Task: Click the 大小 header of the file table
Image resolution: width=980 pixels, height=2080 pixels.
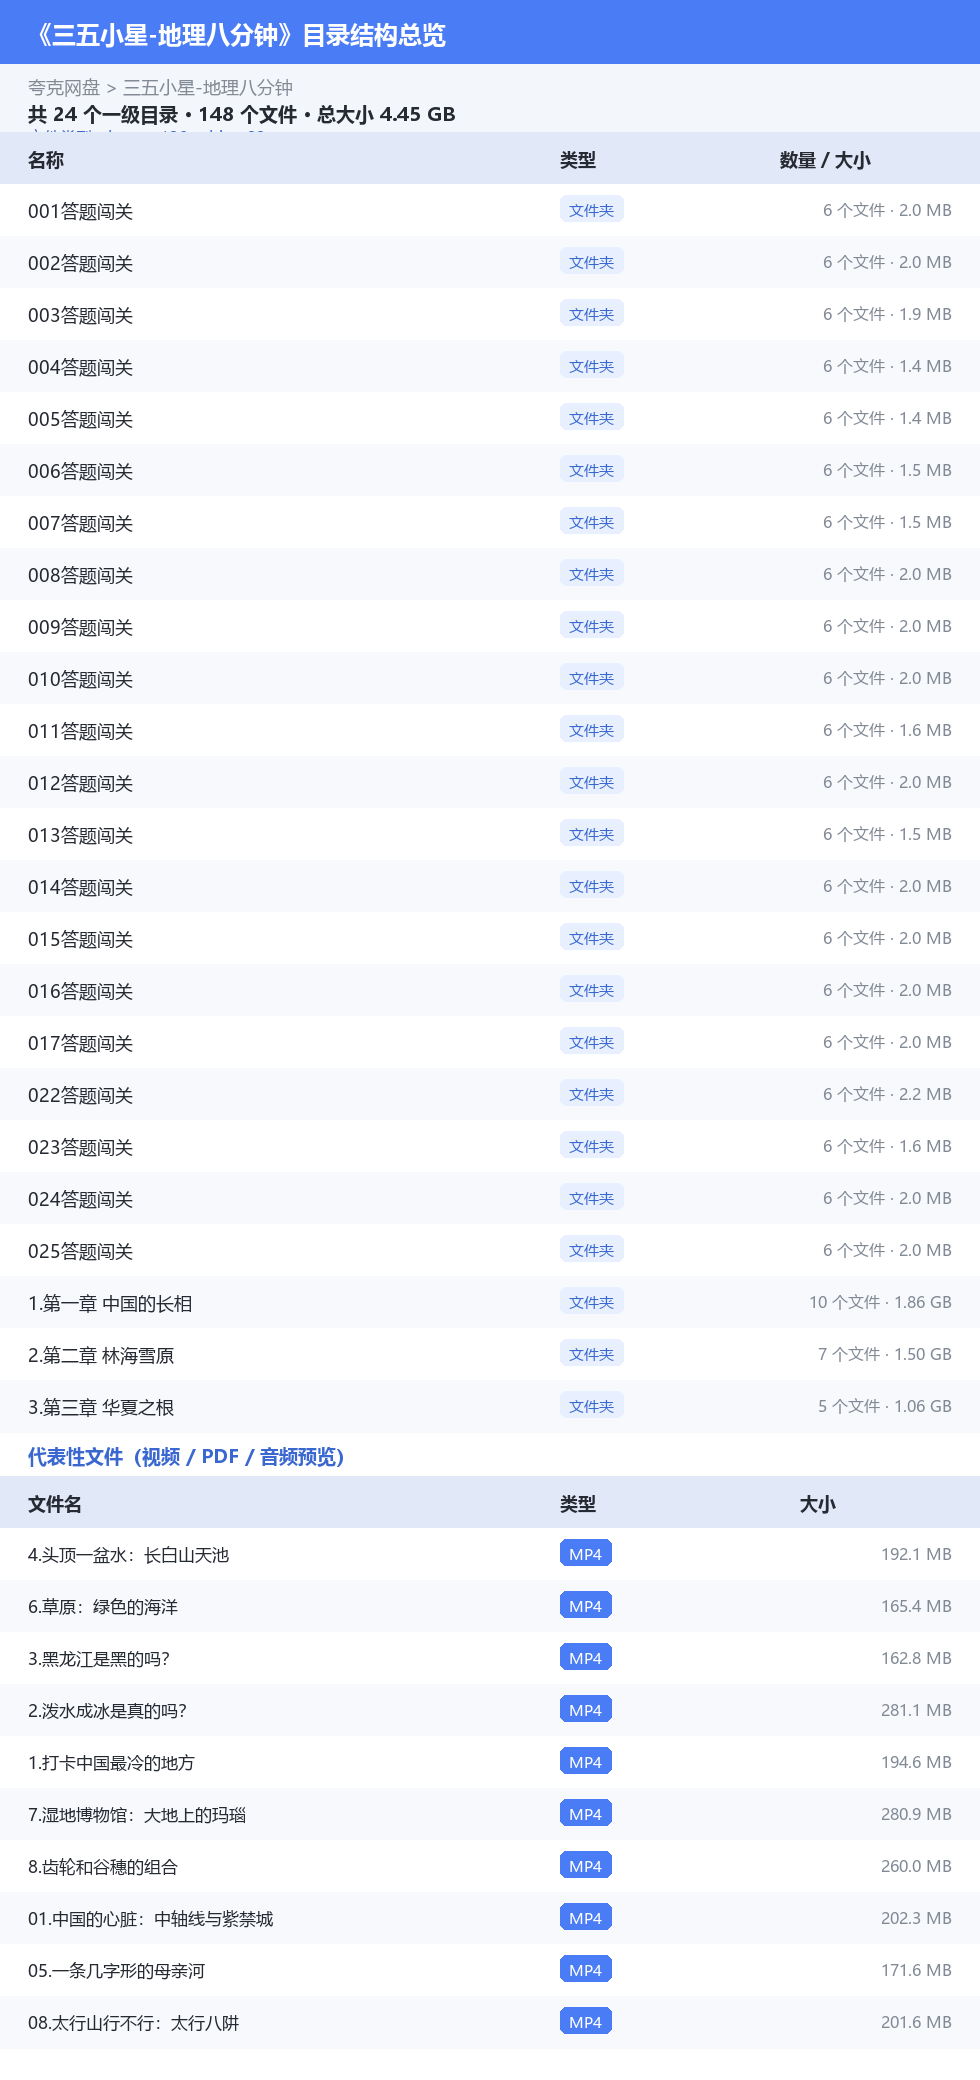Action: coord(818,1504)
